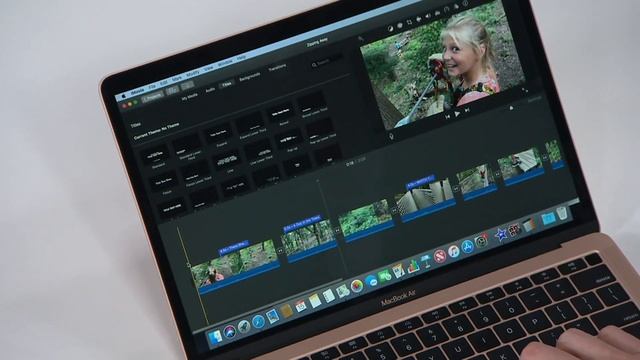
Task: Adjust the timeline zoom slider
Action: pos(512,108)
